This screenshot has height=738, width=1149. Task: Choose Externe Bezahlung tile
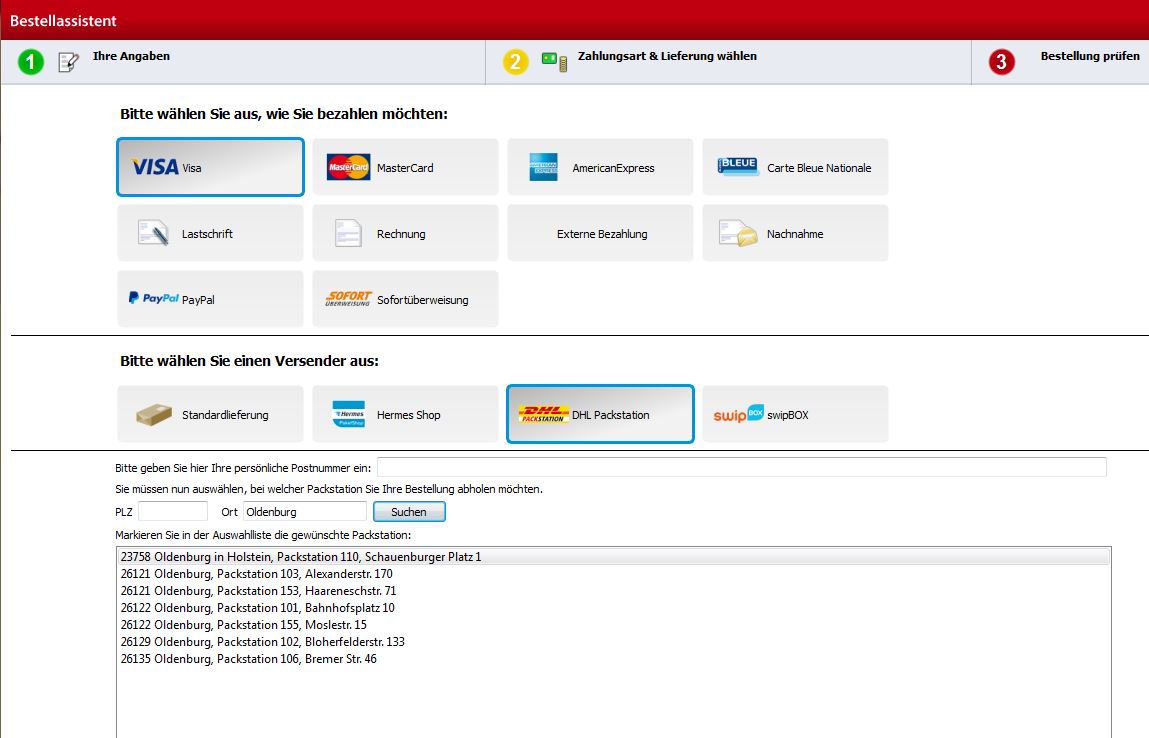tap(600, 233)
